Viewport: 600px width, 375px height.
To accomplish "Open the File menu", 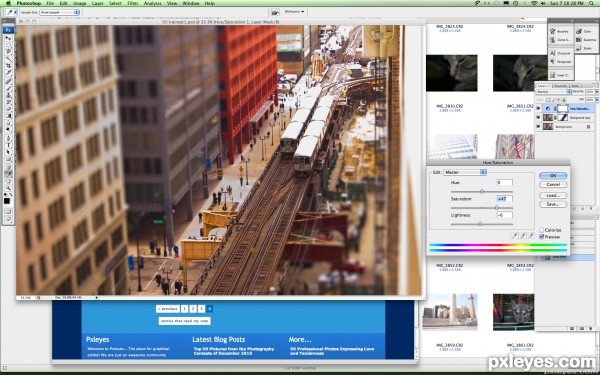I will (x=50, y=3).
